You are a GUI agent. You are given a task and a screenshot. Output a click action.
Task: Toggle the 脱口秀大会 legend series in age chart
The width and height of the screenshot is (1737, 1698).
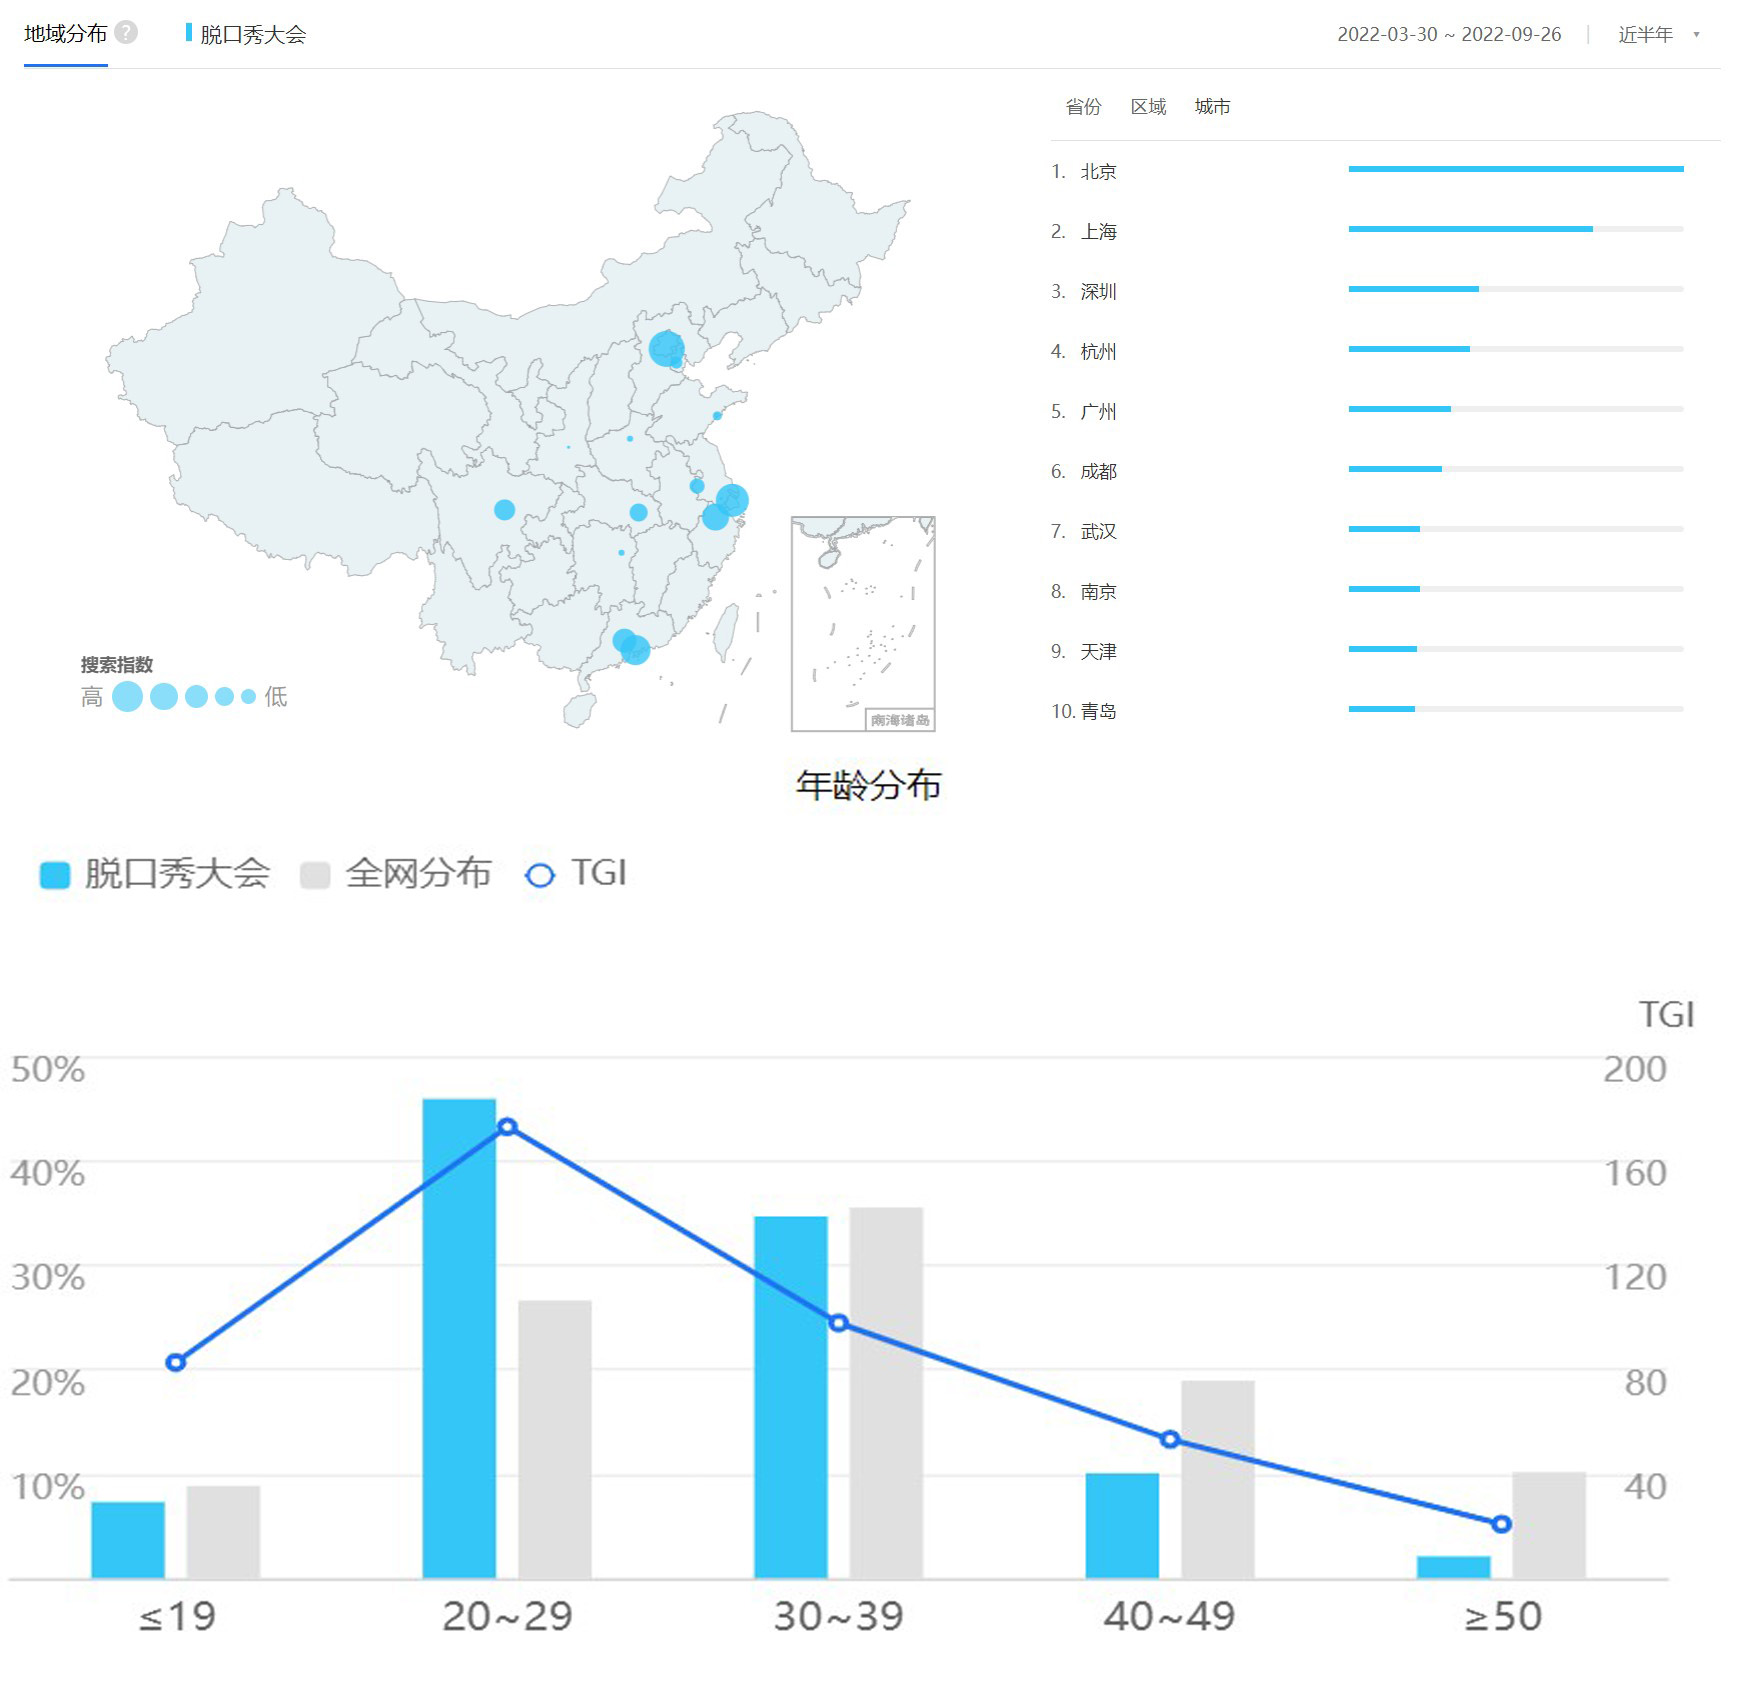pyautogui.click(x=155, y=874)
